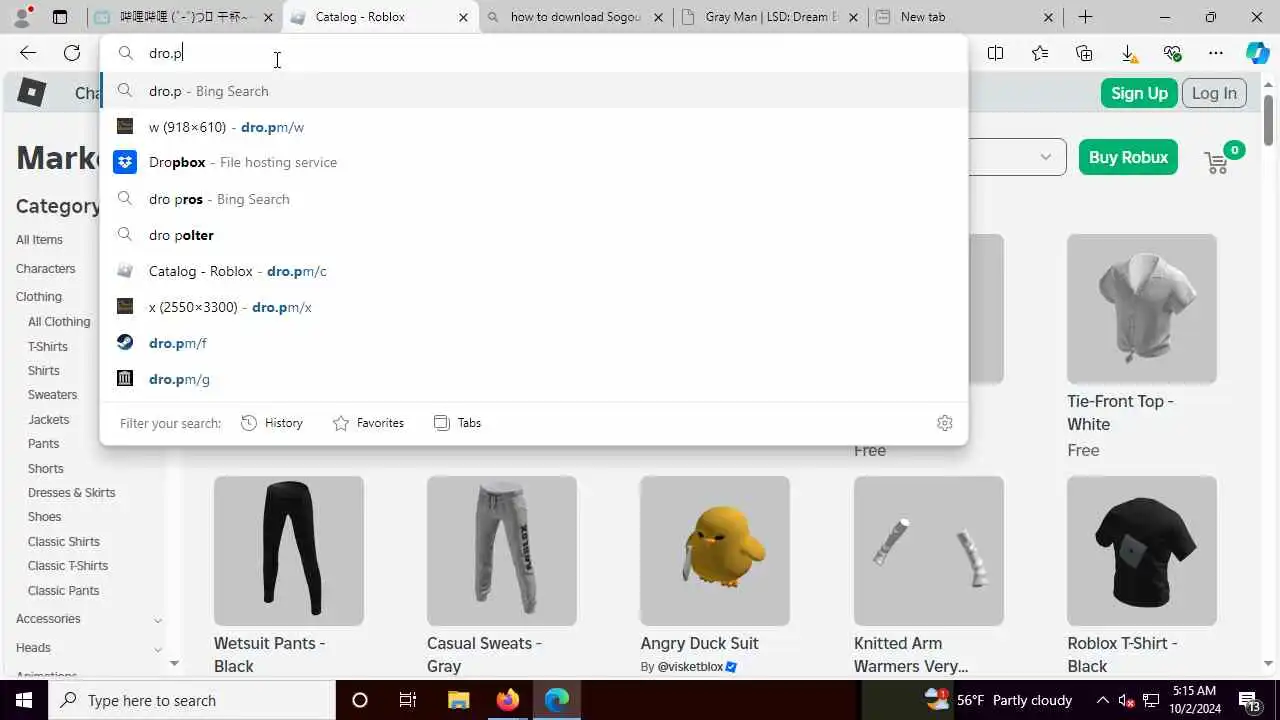
Task: Open the Characters category
Action: pyautogui.click(x=45, y=269)
